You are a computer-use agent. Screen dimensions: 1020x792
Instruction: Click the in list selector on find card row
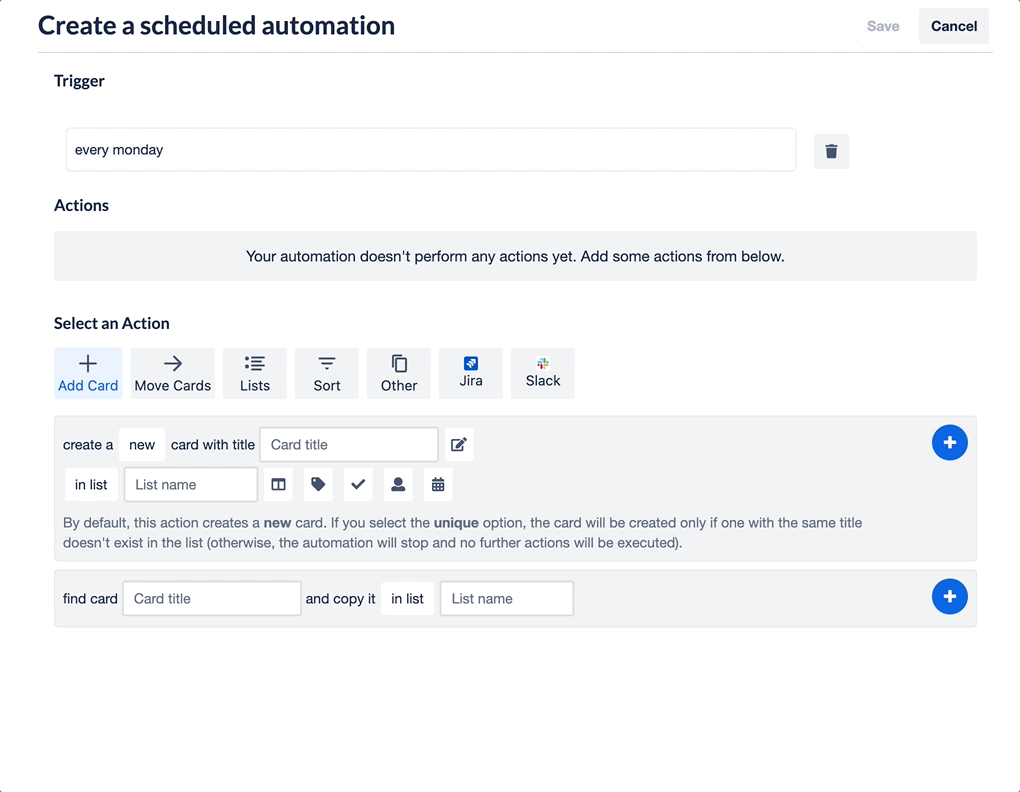[x=407, y=598]
